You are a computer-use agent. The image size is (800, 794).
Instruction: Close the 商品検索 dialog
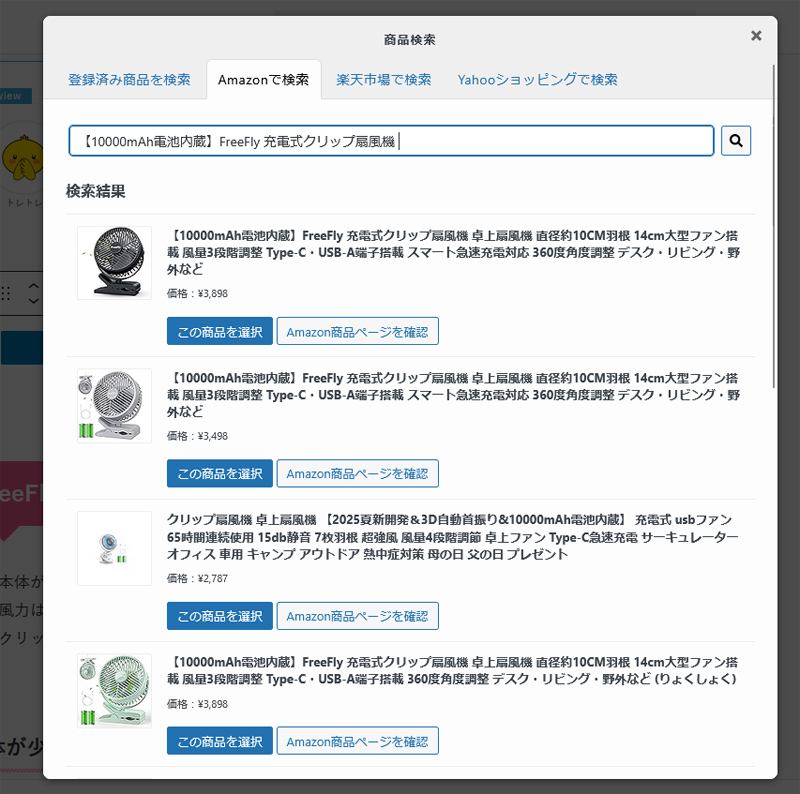pos(756,36)
